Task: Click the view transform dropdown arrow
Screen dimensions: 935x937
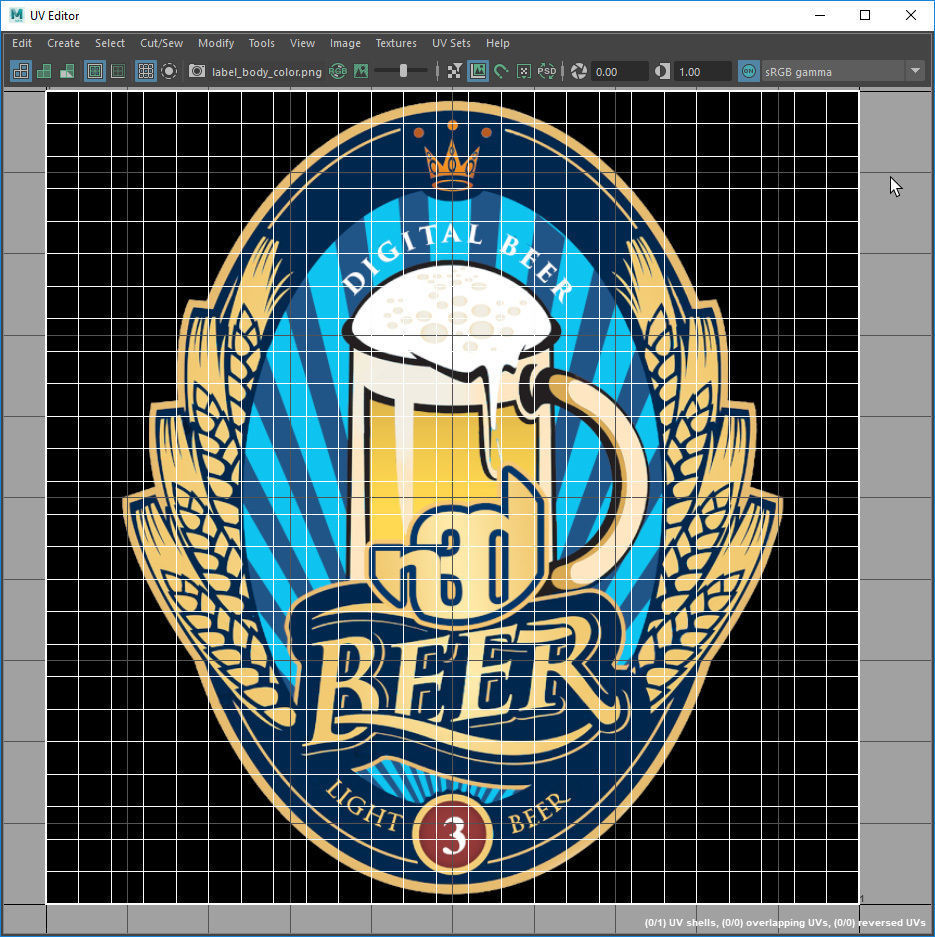Action: [915, 71]
